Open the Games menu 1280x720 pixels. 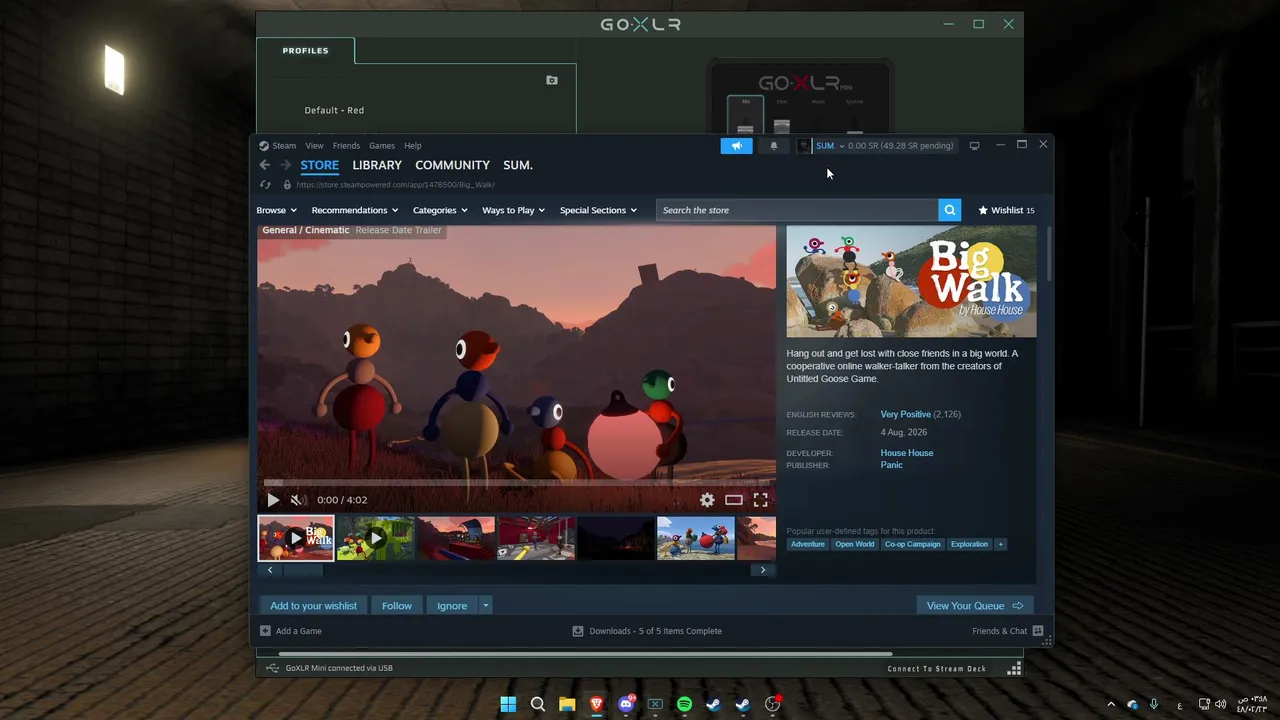(x=382, y=146)
